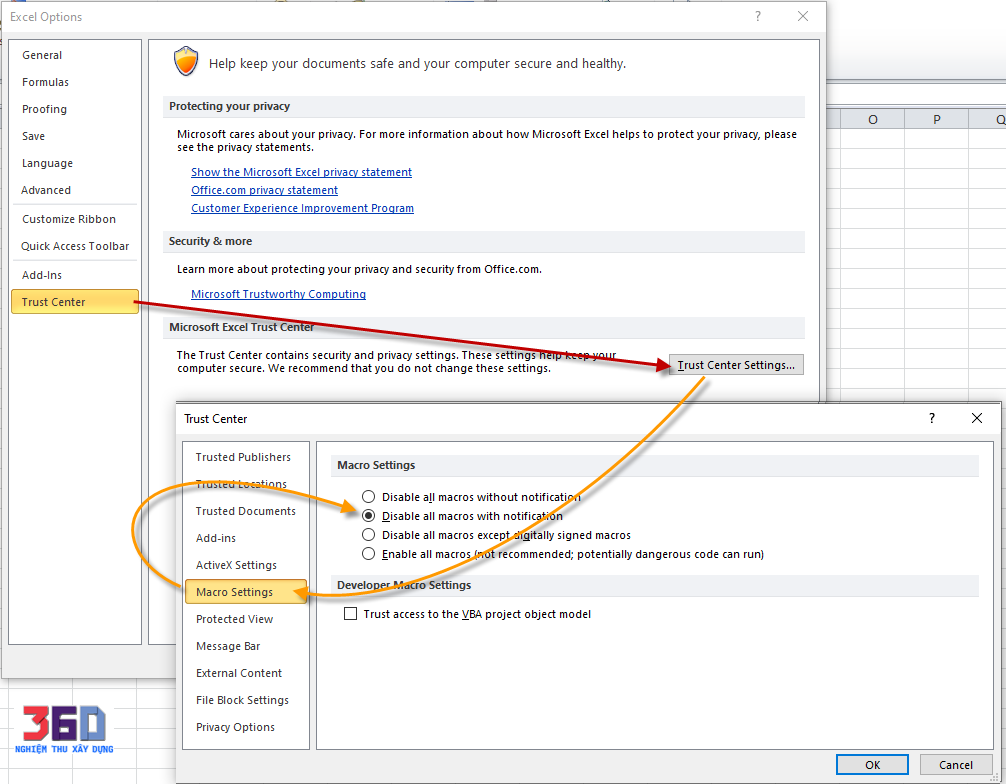
Task: Open Microsoft Trustworthy Computing link
Action: point(278,294)
